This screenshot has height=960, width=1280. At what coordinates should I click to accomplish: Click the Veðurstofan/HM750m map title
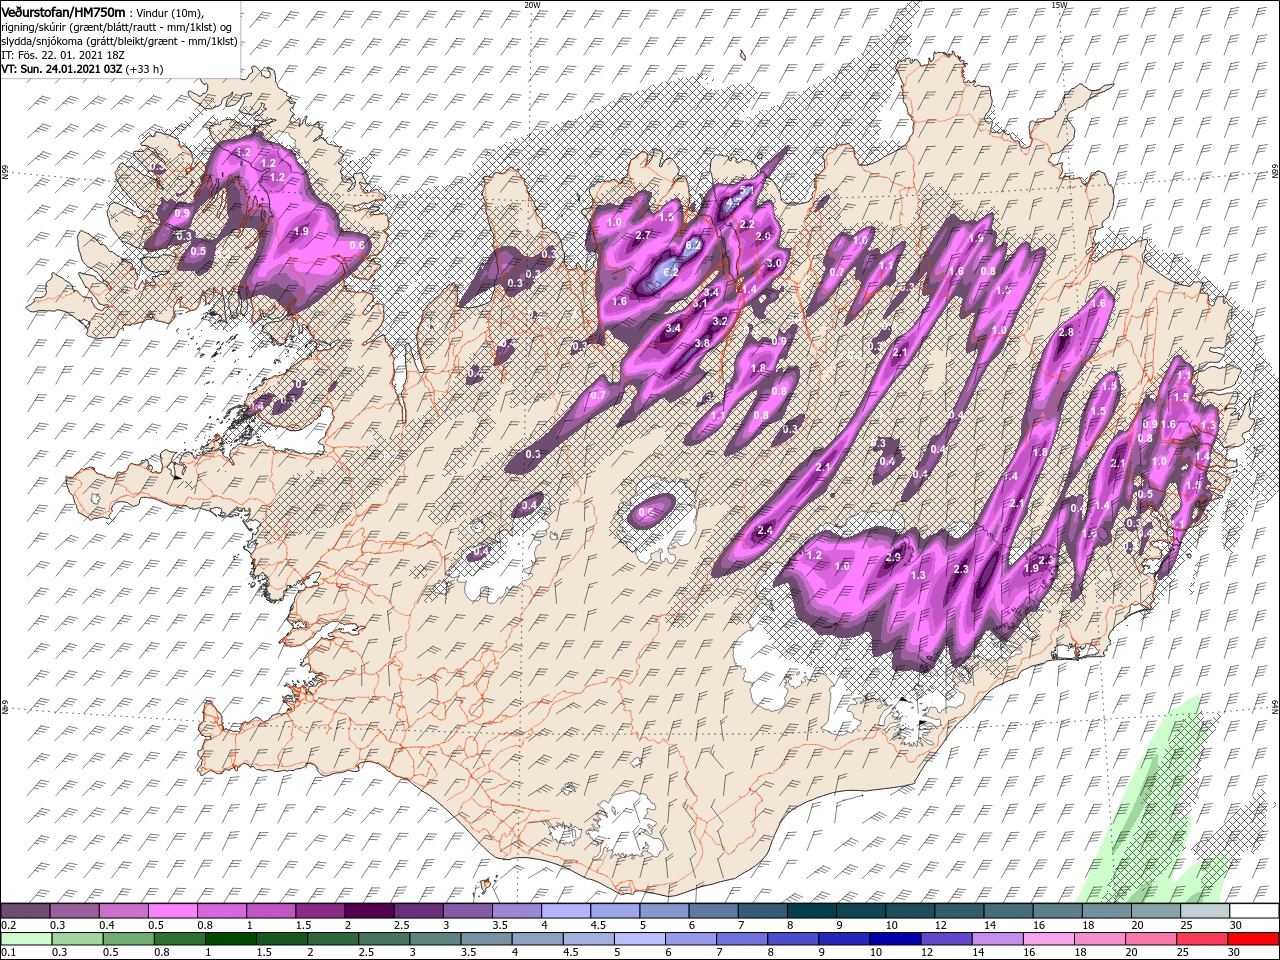click(x=64, y=12)
